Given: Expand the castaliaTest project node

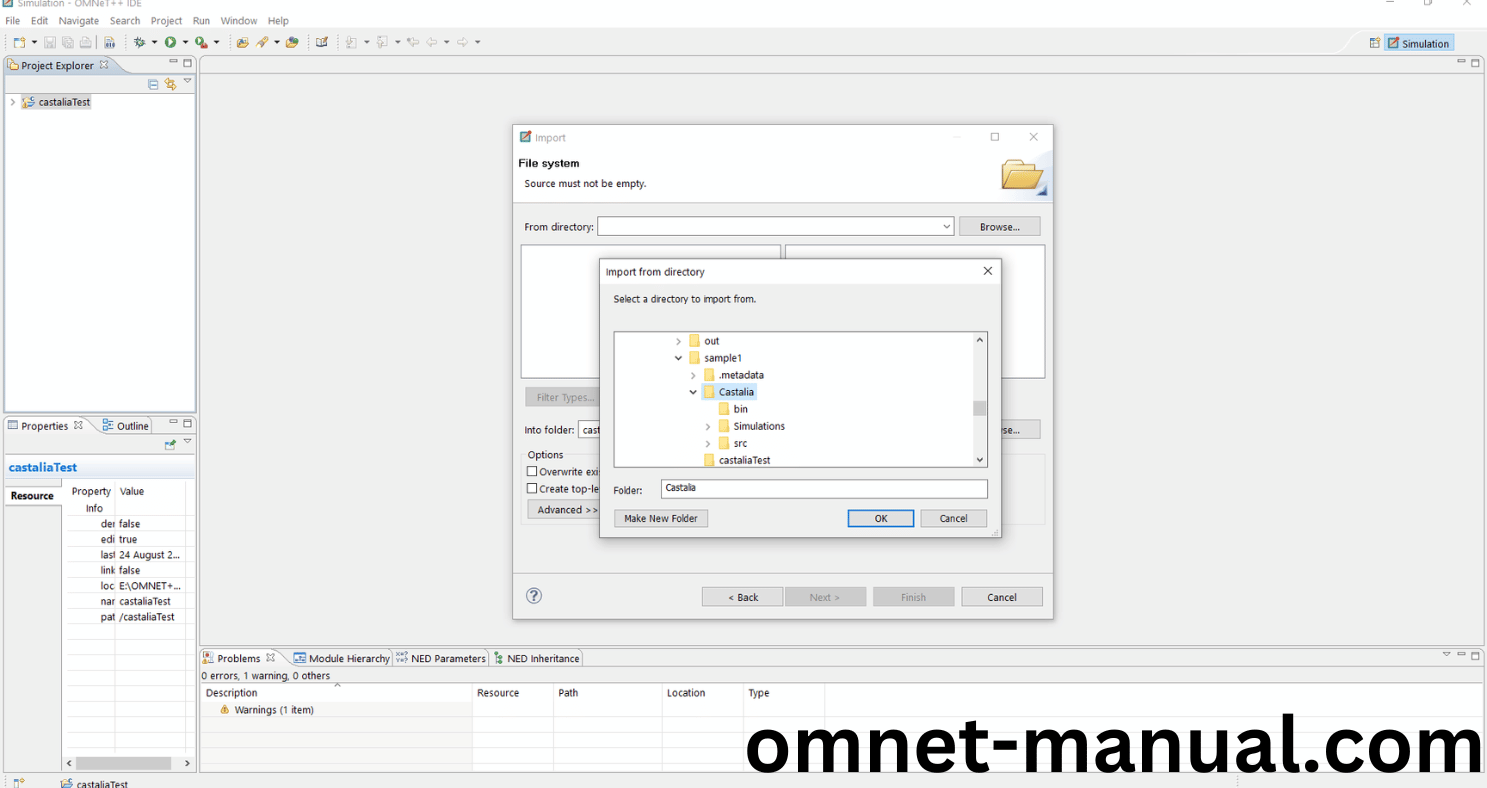Looking at the screenshot, I should point(12,102).
